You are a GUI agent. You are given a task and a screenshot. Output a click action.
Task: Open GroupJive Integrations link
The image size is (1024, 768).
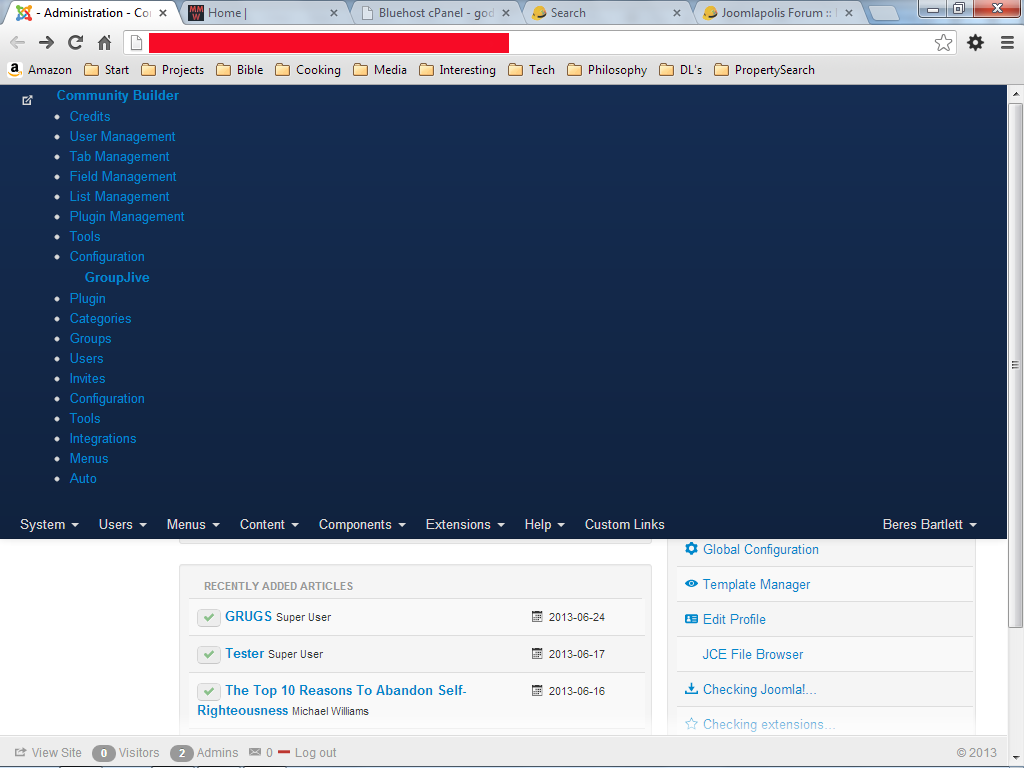coord(103,438)
